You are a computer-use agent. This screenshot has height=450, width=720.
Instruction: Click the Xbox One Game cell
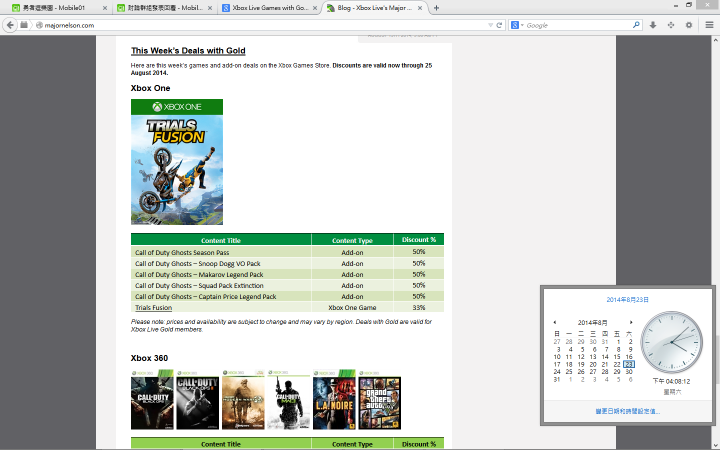point(352,308)
